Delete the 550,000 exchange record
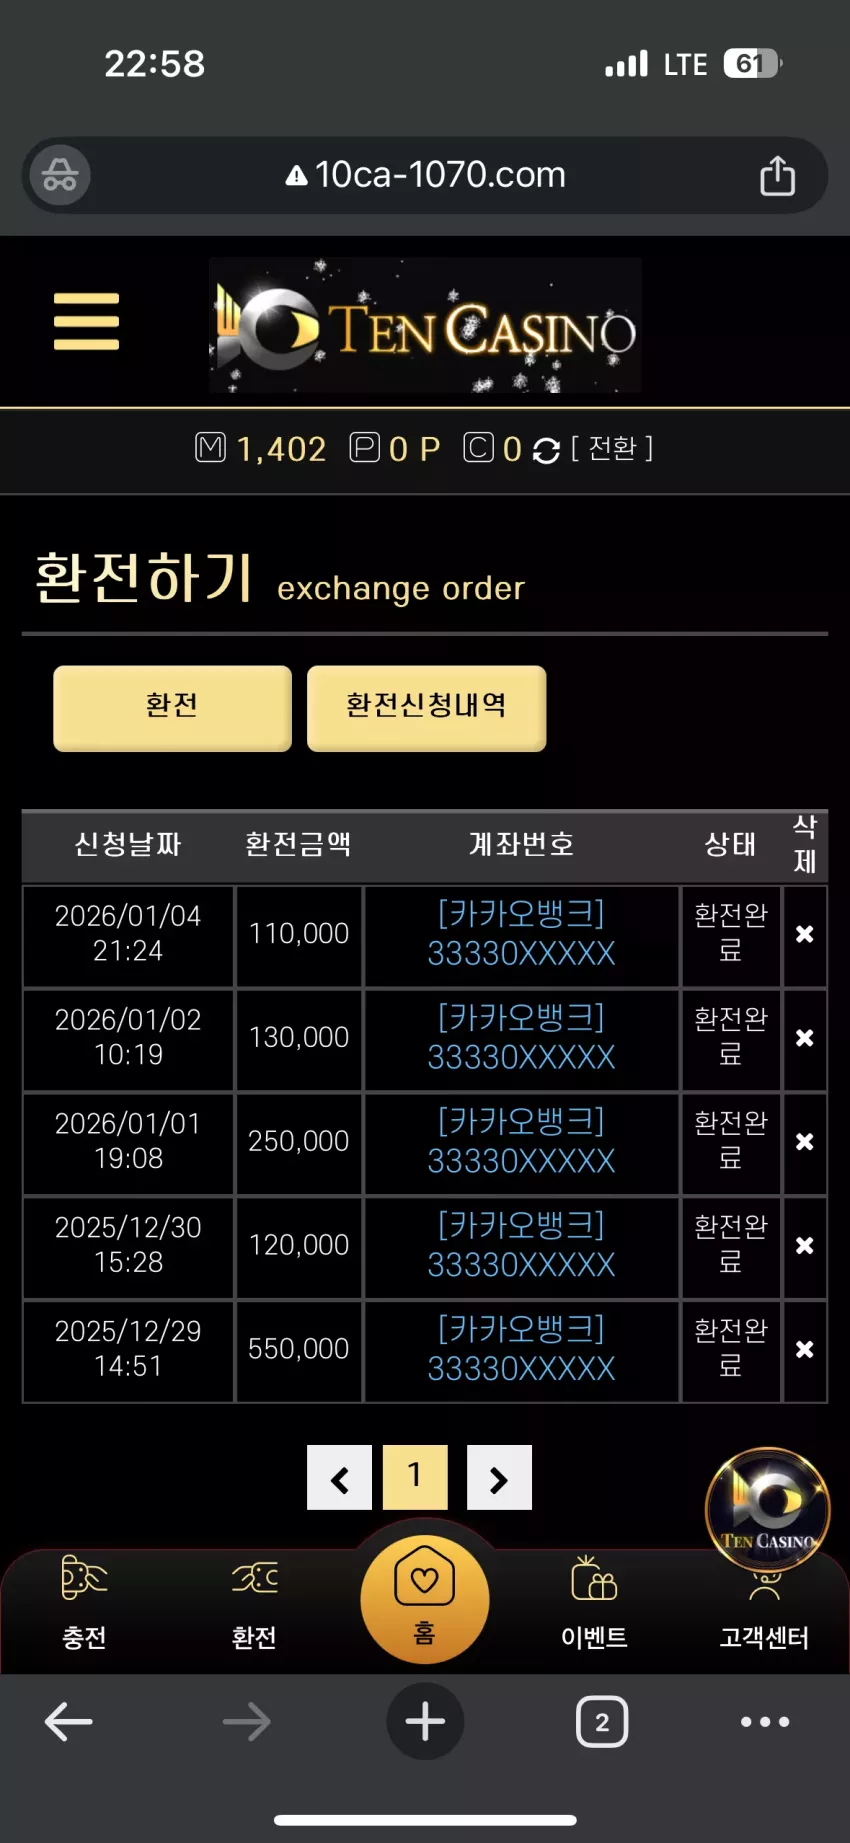The width and height of the screenshot is (850, 1843). coord(805,1350)
